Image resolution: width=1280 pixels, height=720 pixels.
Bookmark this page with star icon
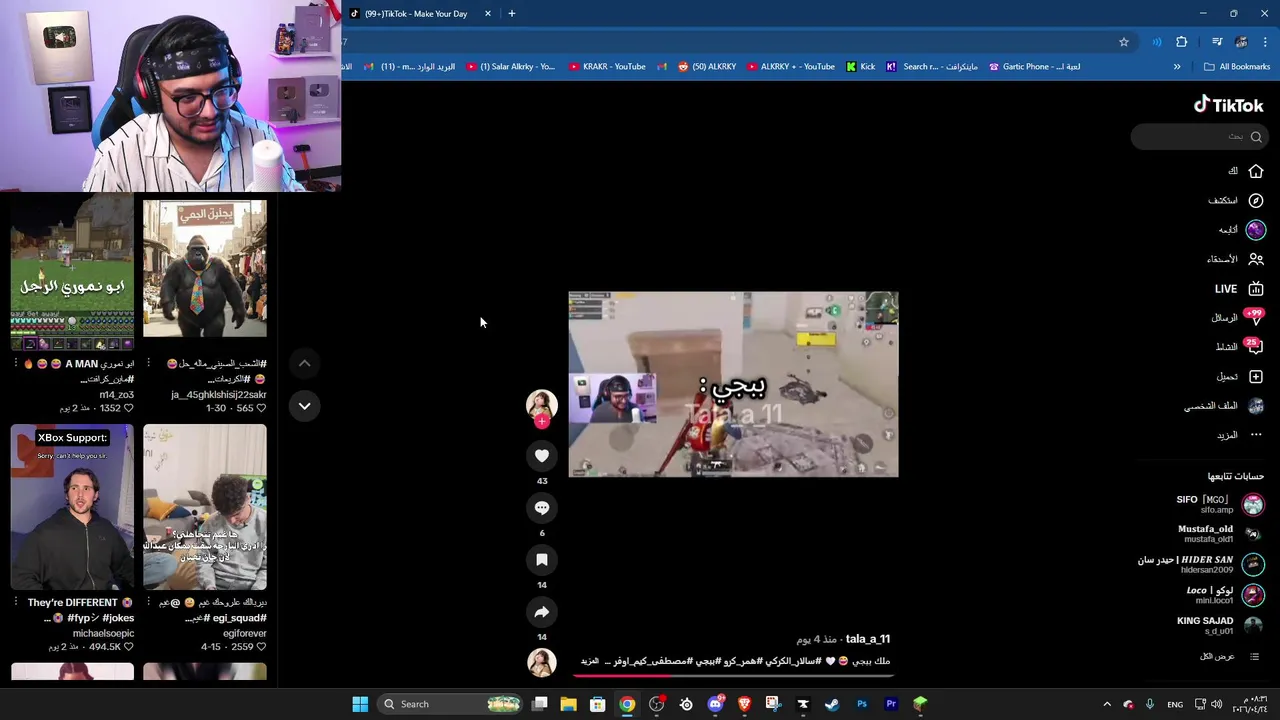point(1124,42)
